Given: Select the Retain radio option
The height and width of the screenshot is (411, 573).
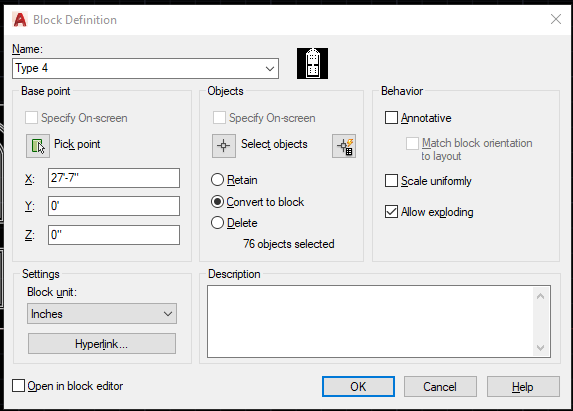Looking at the screenshot, I should tap(217, 180).
